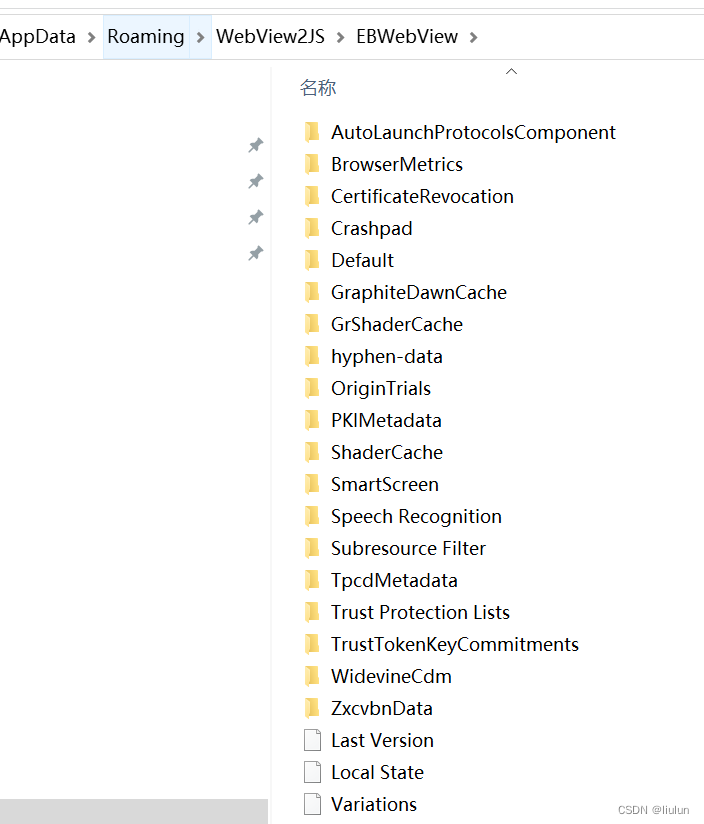Viewport: 704px width, 824px height.
Task: Select the SmartScreen folder name
Action: coord(385,485)
